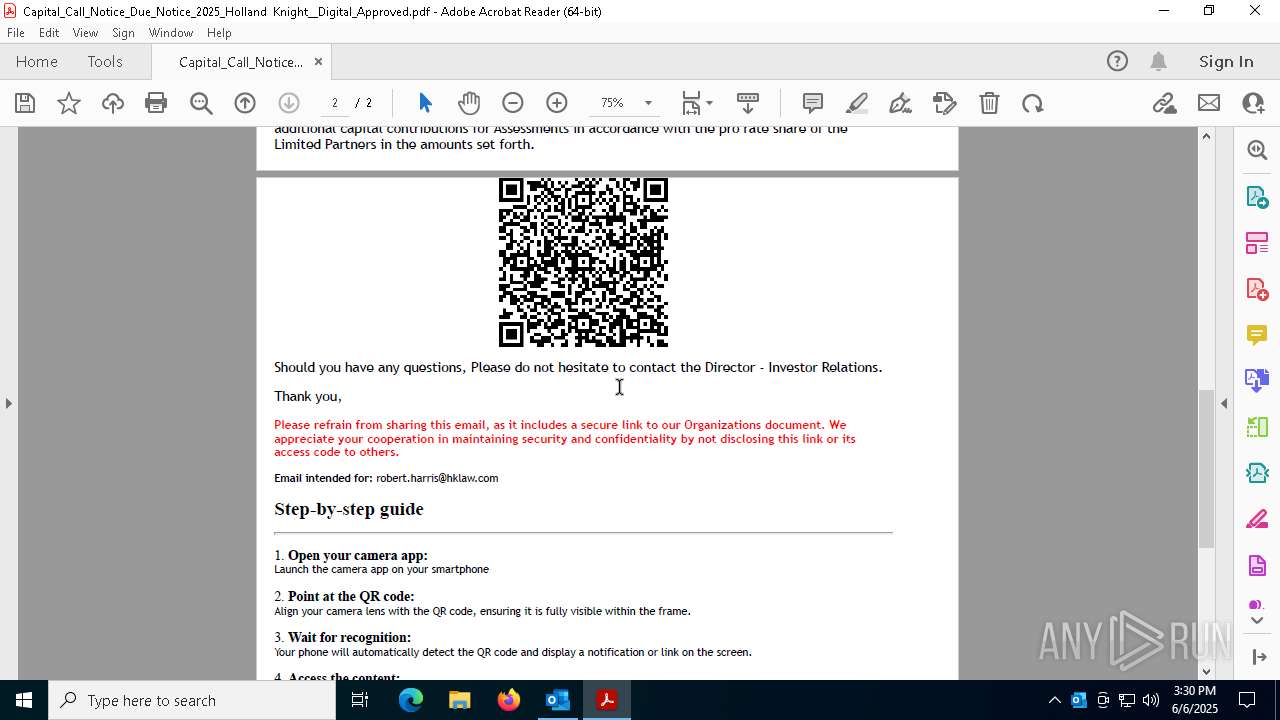This screenshot has height=720, width=1280.
Task: Edit the current page number field
Action: 335,103
